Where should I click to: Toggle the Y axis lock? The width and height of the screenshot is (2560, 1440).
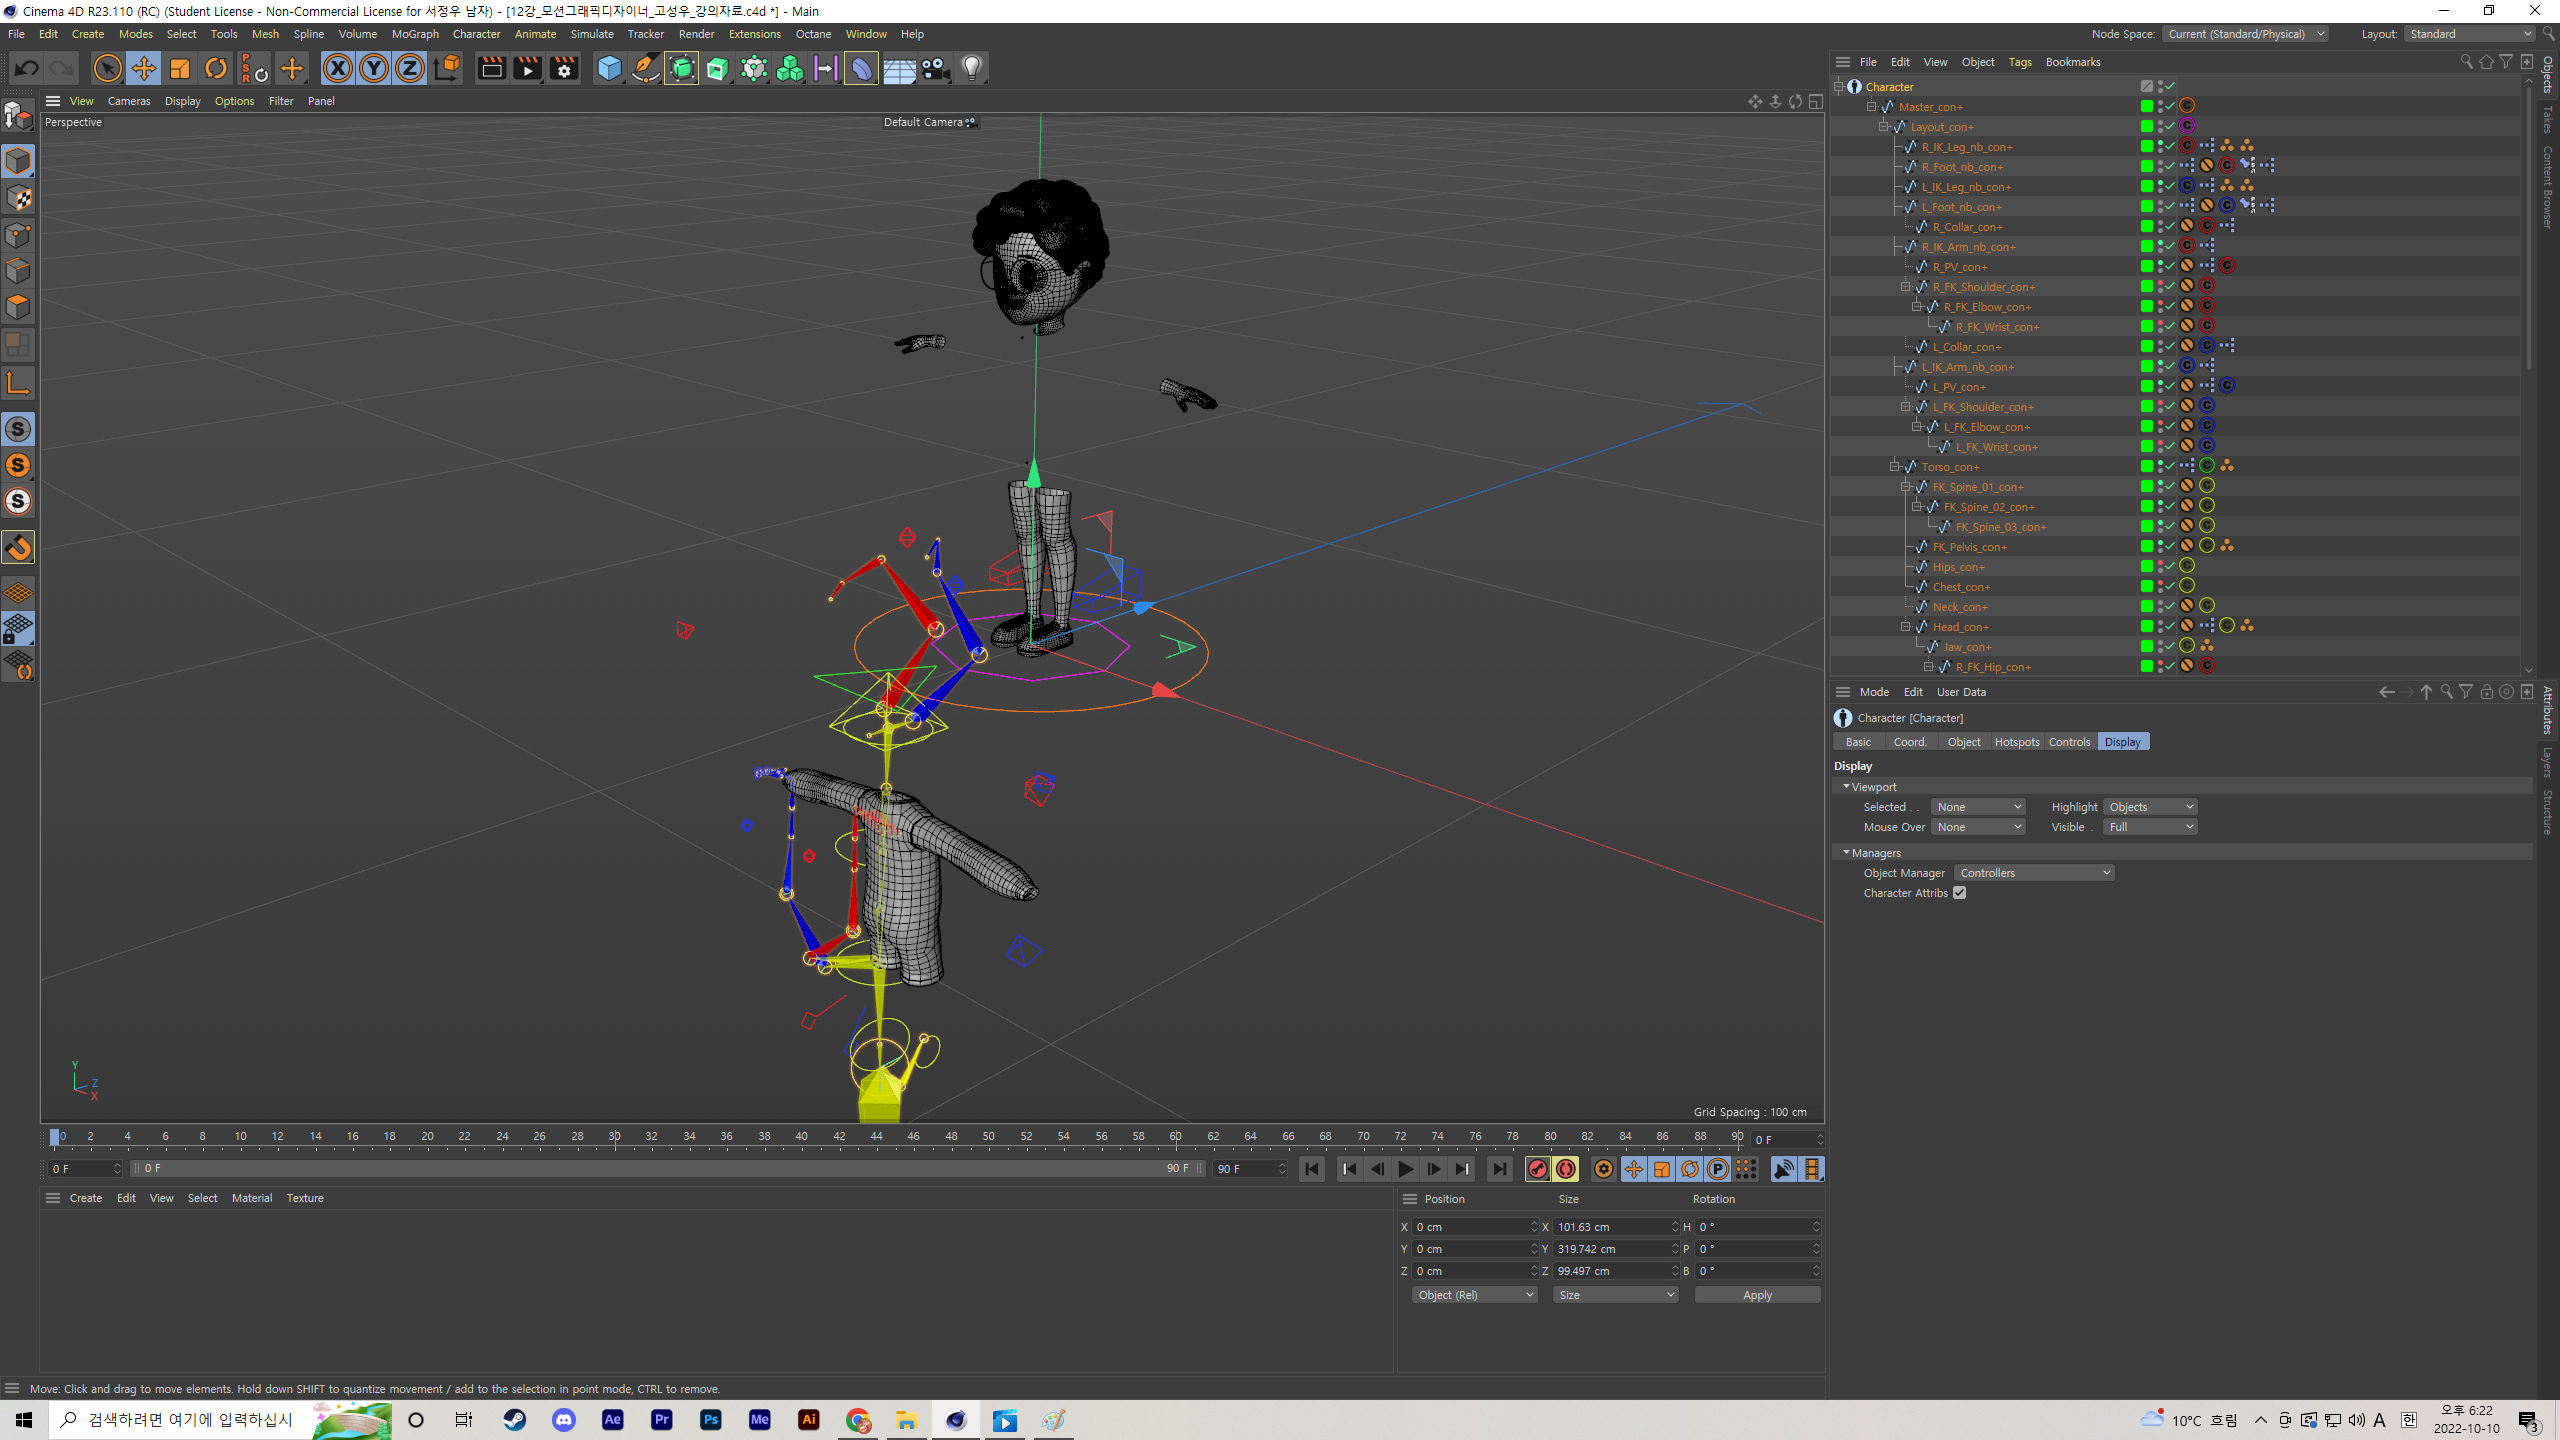[374, 68]
